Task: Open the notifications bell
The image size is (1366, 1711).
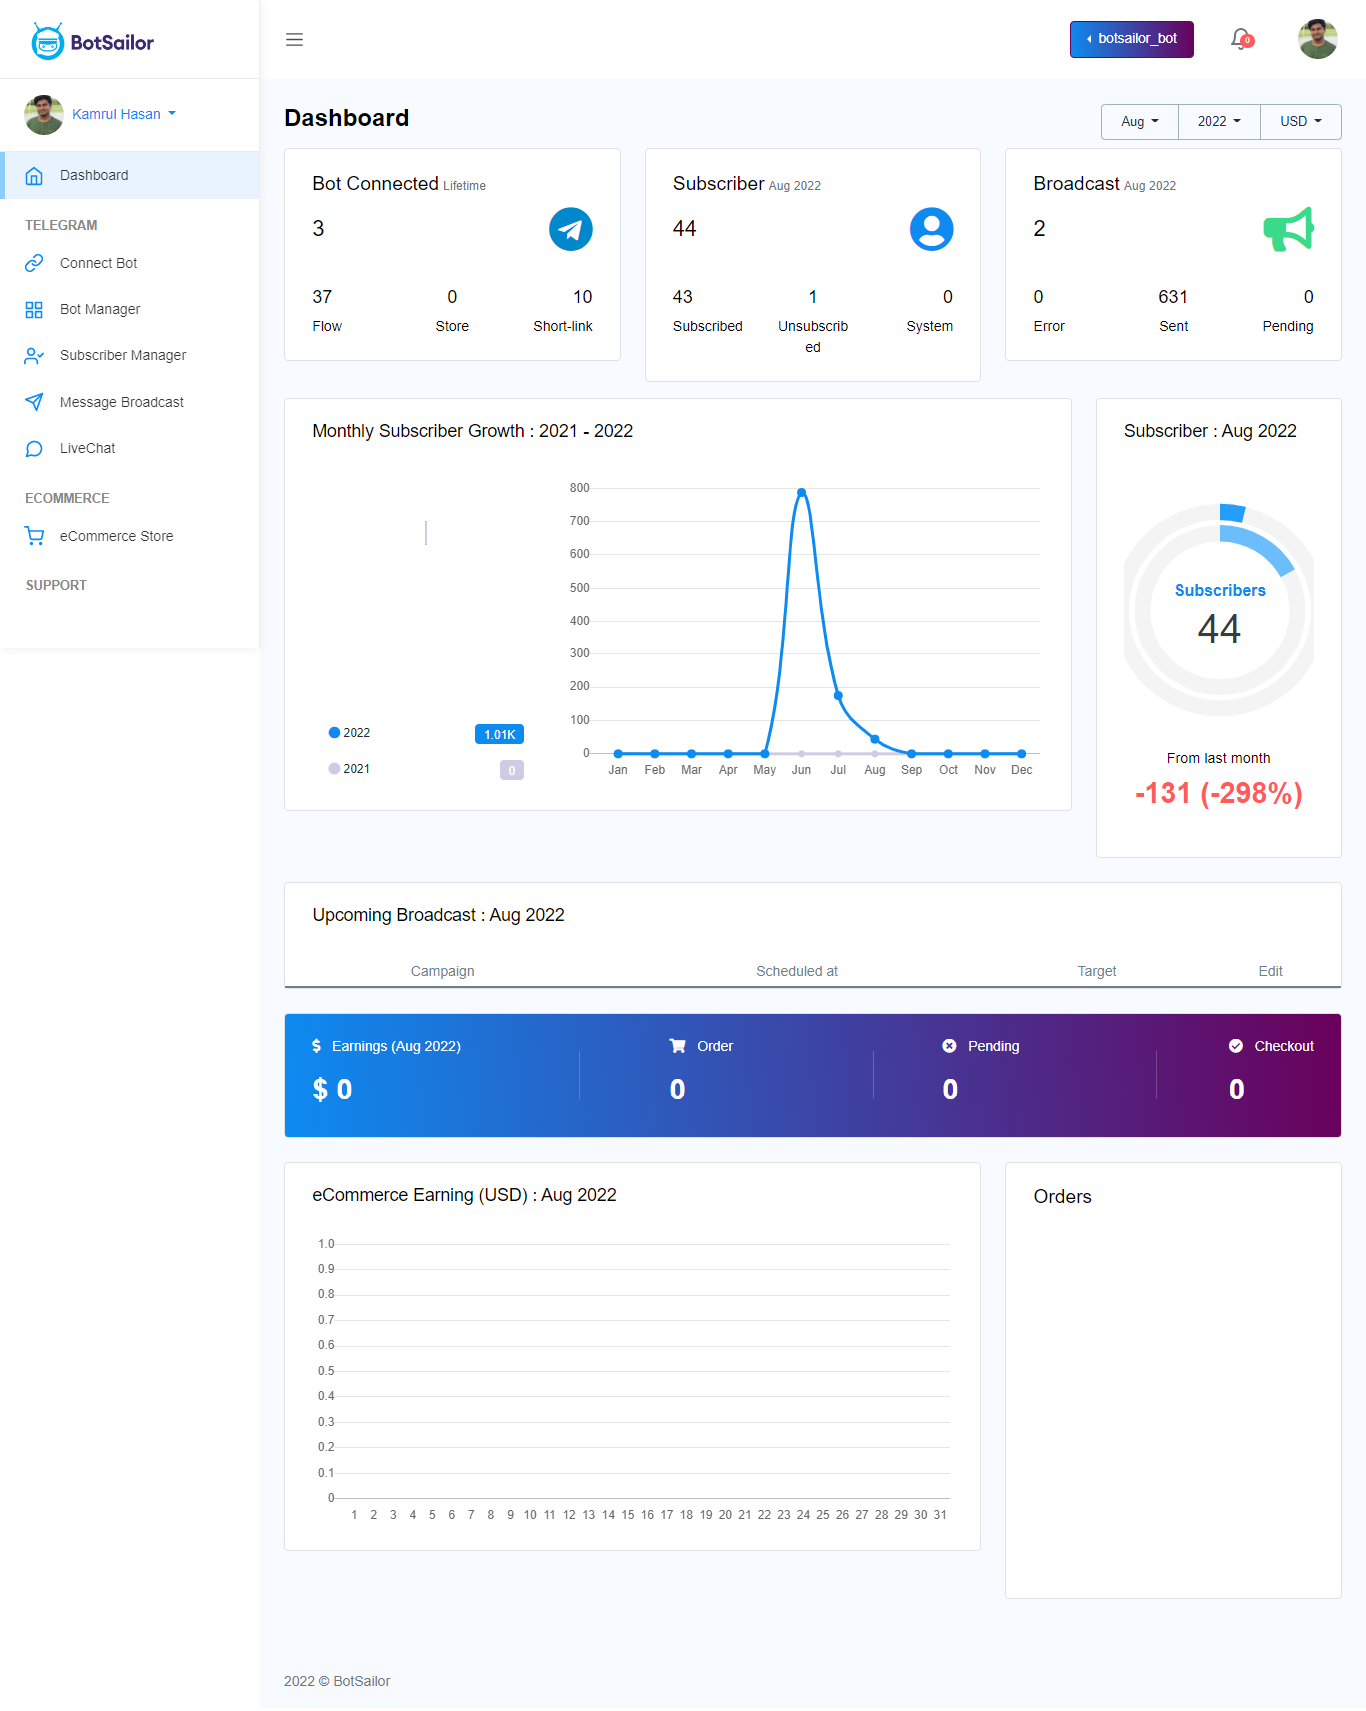Action: click(x=1241, y=39)
